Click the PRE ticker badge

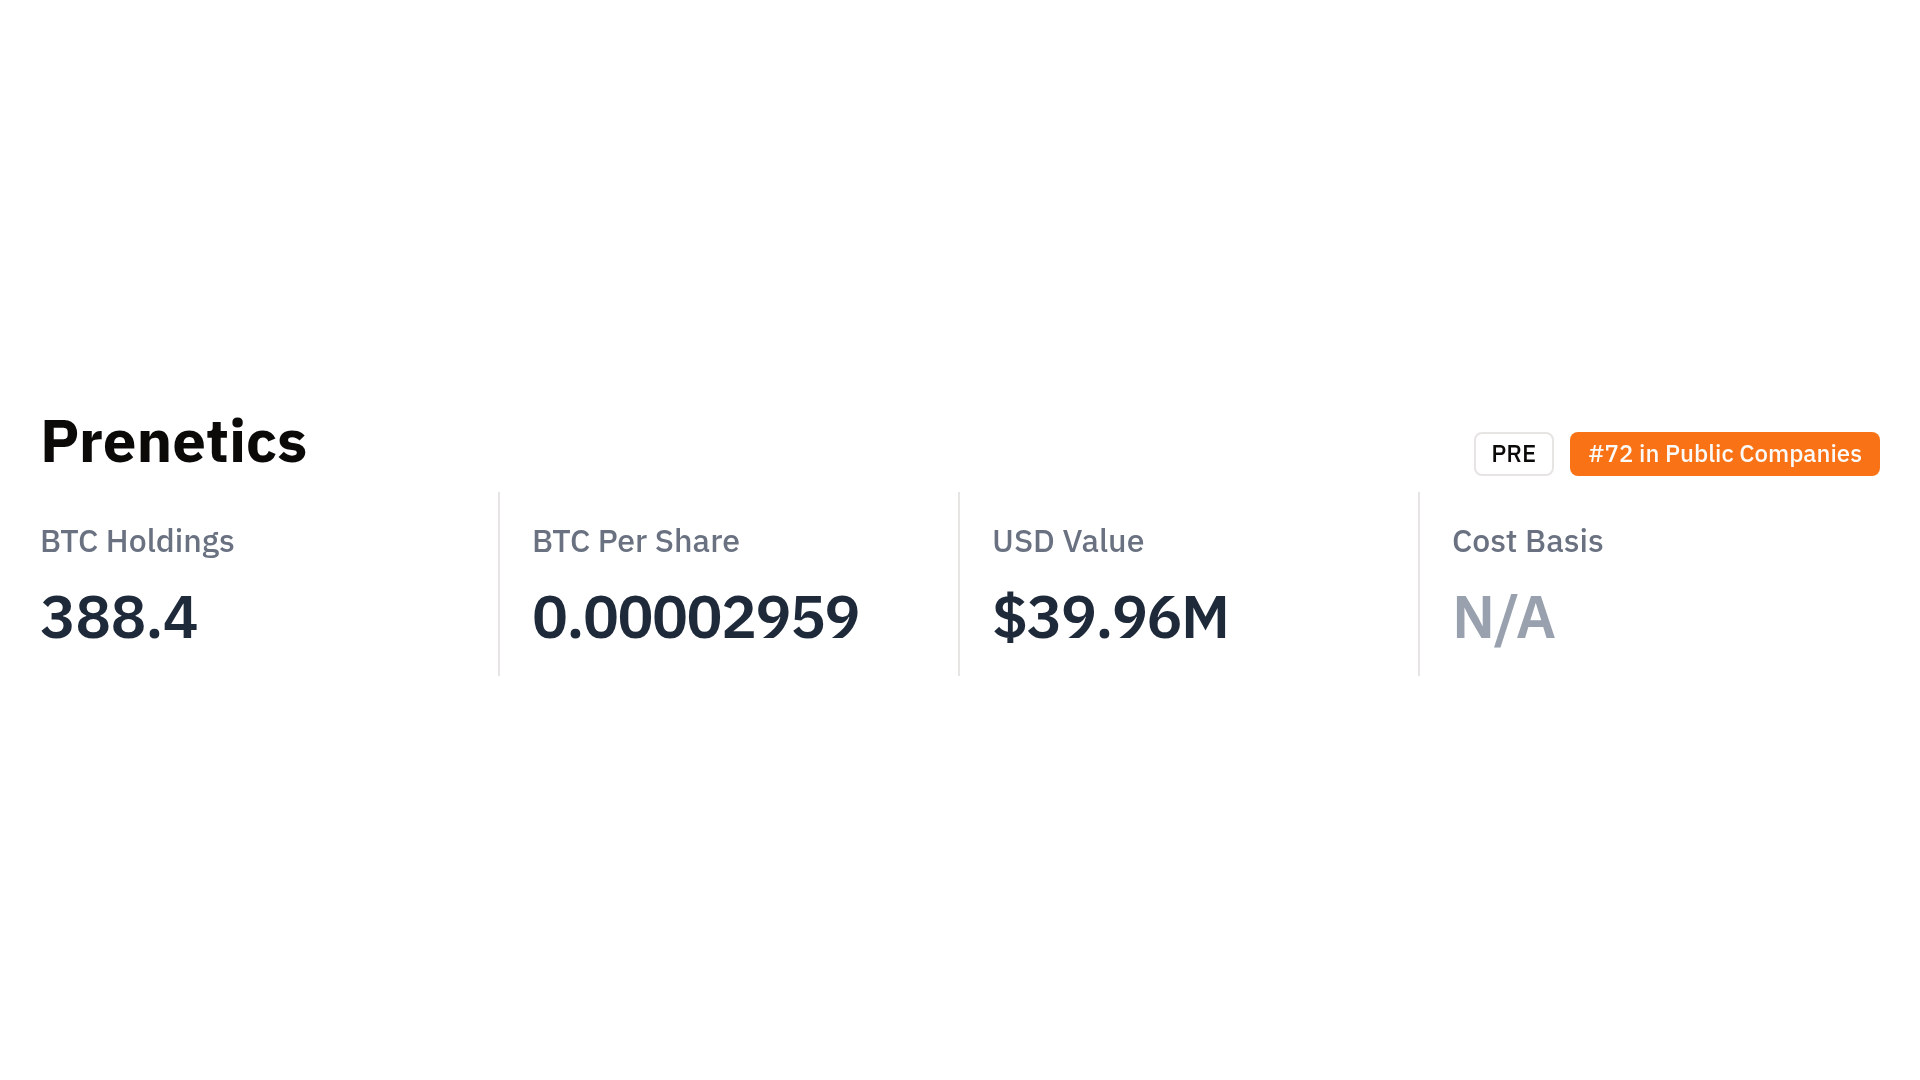click(x=1513, y=454)
